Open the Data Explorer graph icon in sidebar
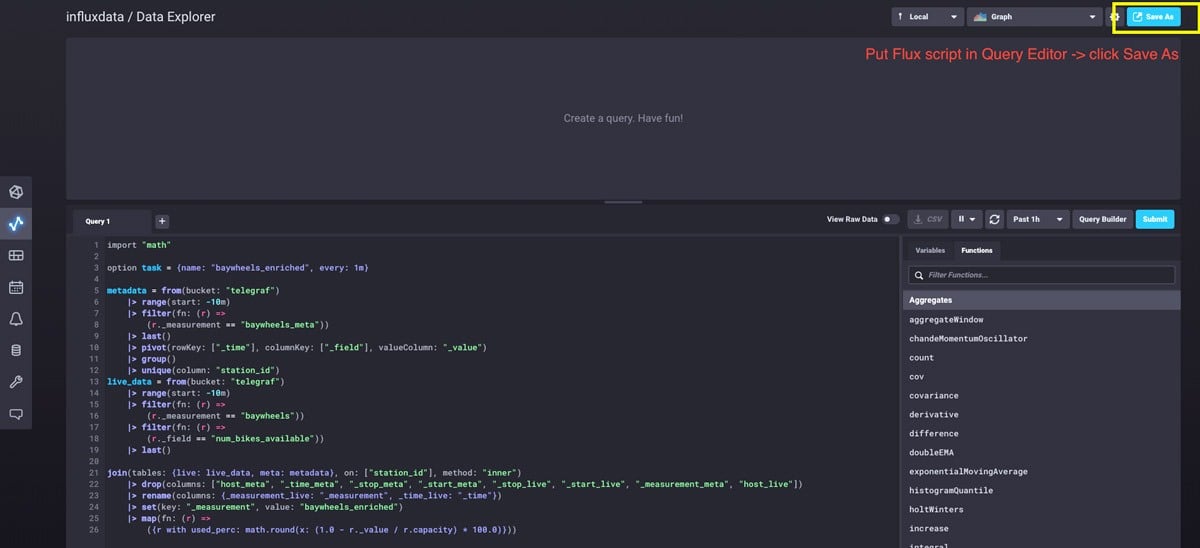This screenshot has height=548, width=1200. 16,224
